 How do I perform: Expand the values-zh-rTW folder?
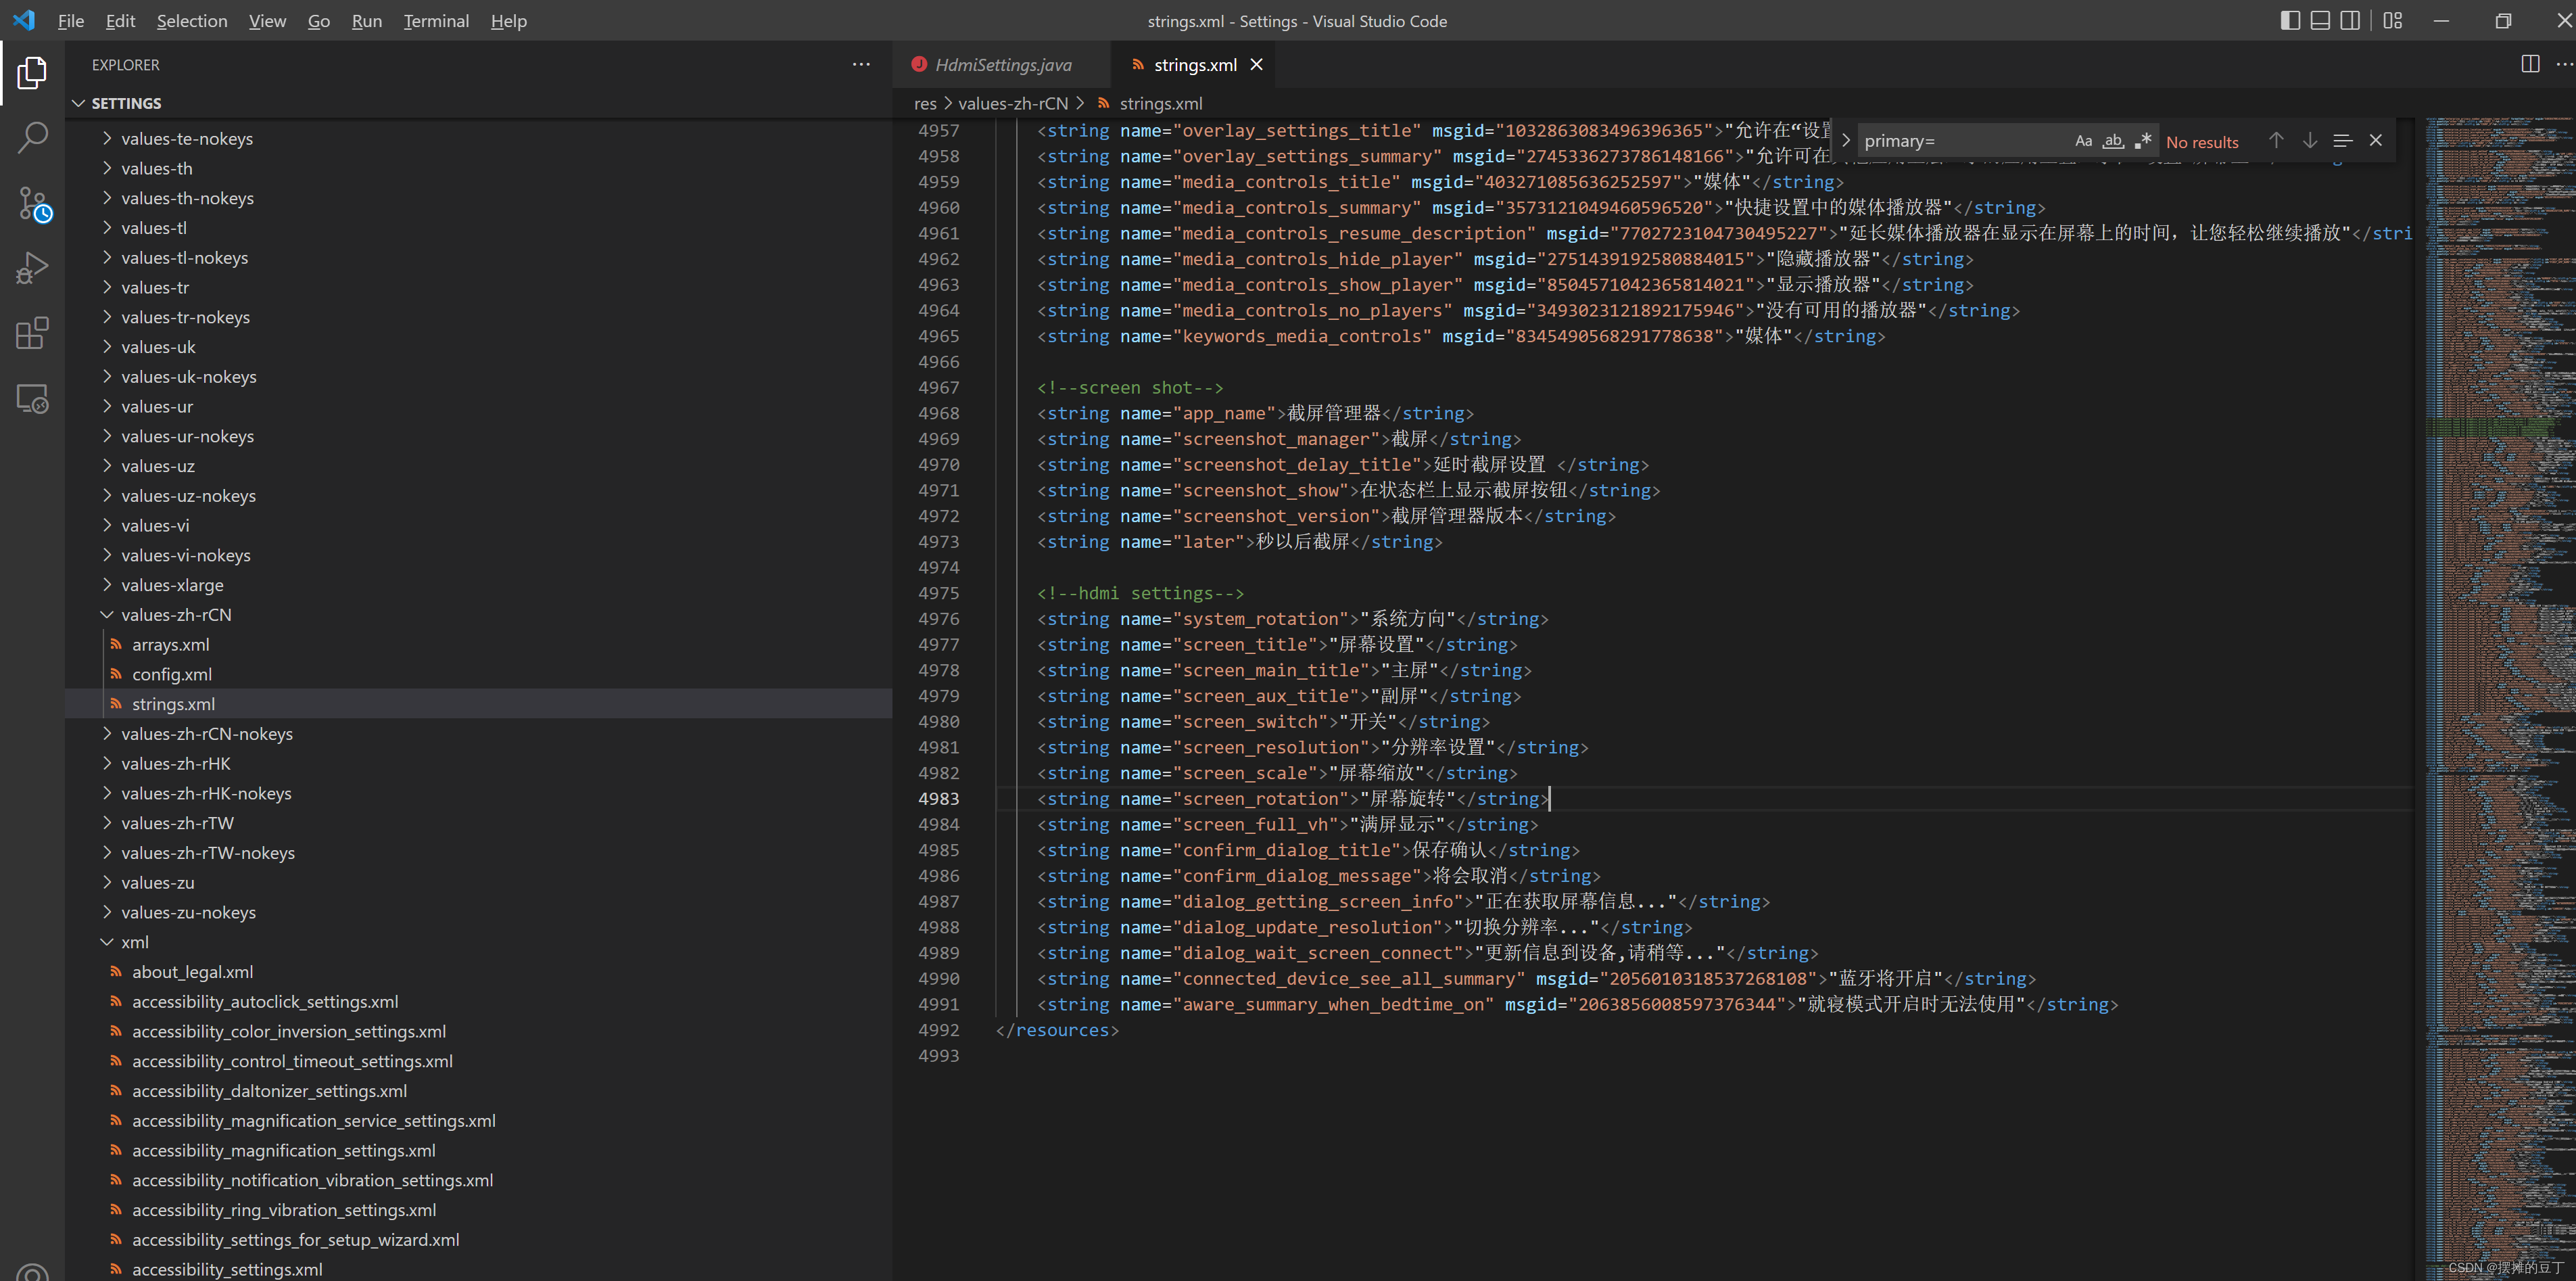478,823
